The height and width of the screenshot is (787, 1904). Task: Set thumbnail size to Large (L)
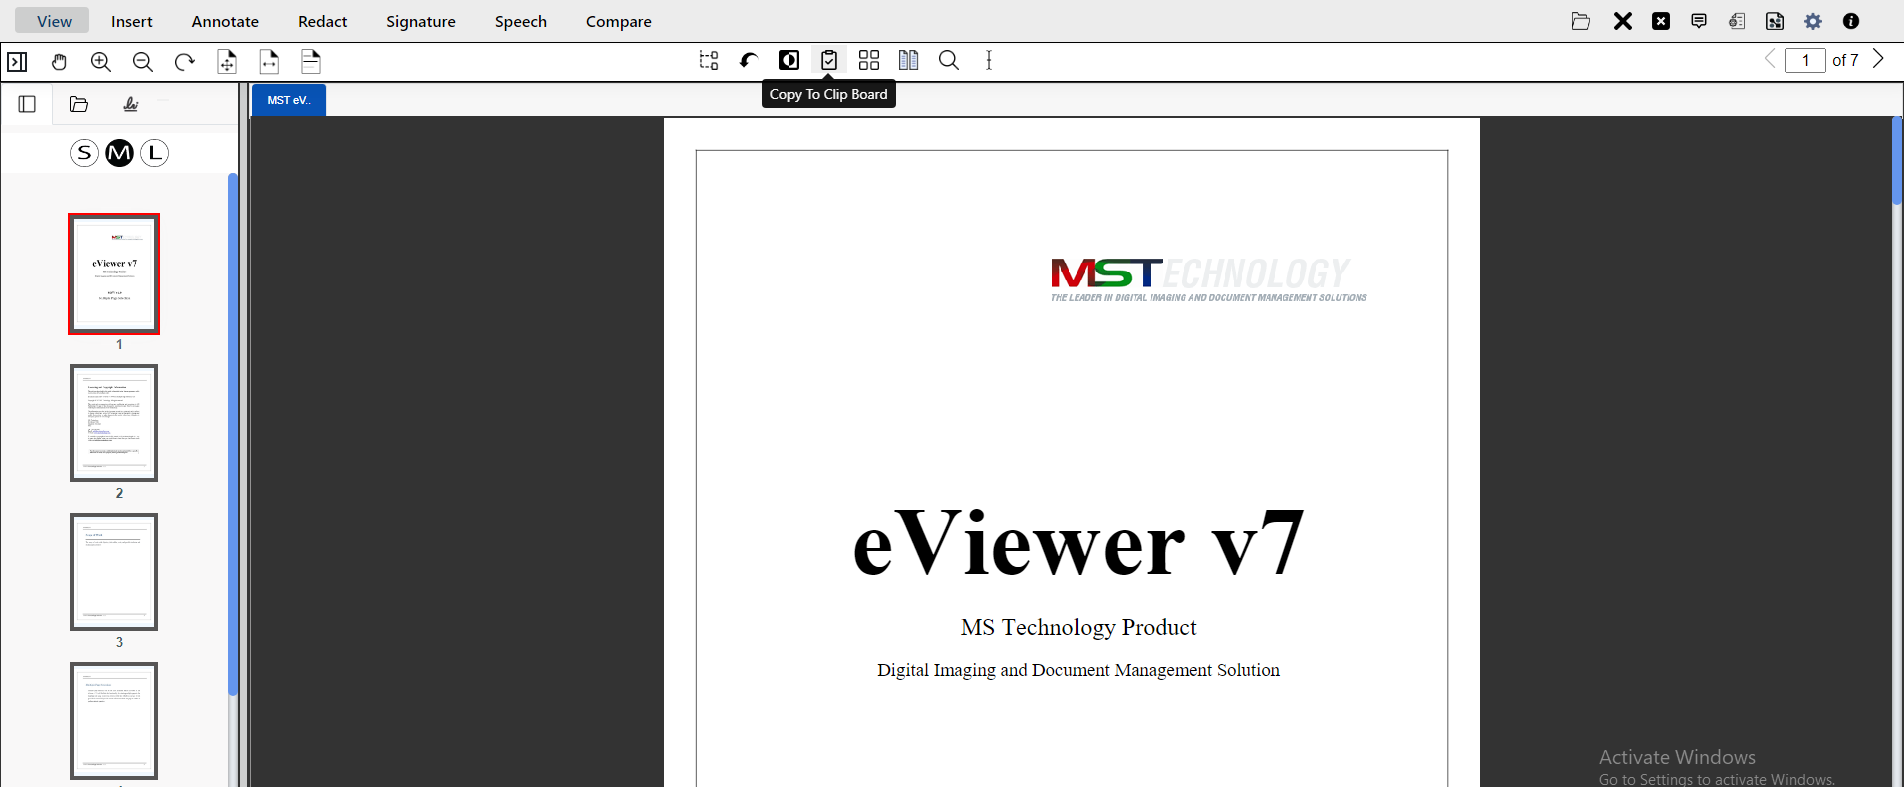(154, 153)
